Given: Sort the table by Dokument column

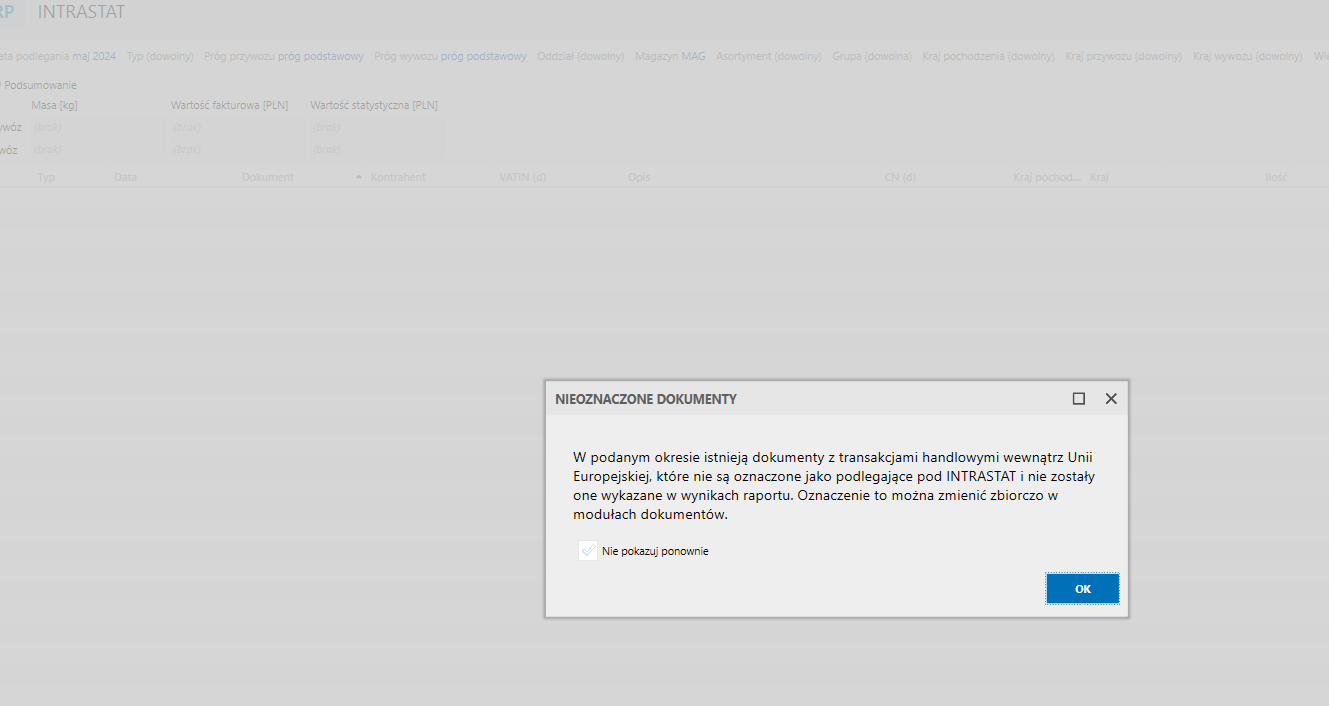Looking at the screenshot, I should (267, 177).
